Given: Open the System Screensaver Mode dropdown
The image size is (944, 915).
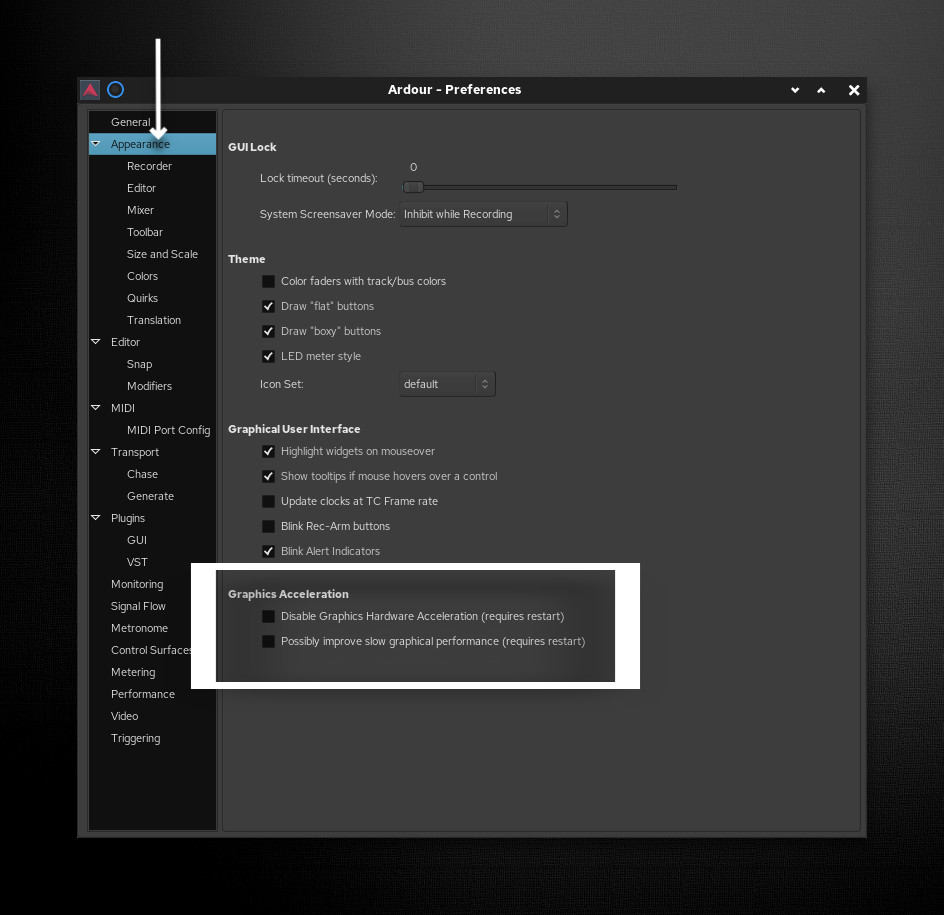Looking at the screenshot, I should [483, 214].
